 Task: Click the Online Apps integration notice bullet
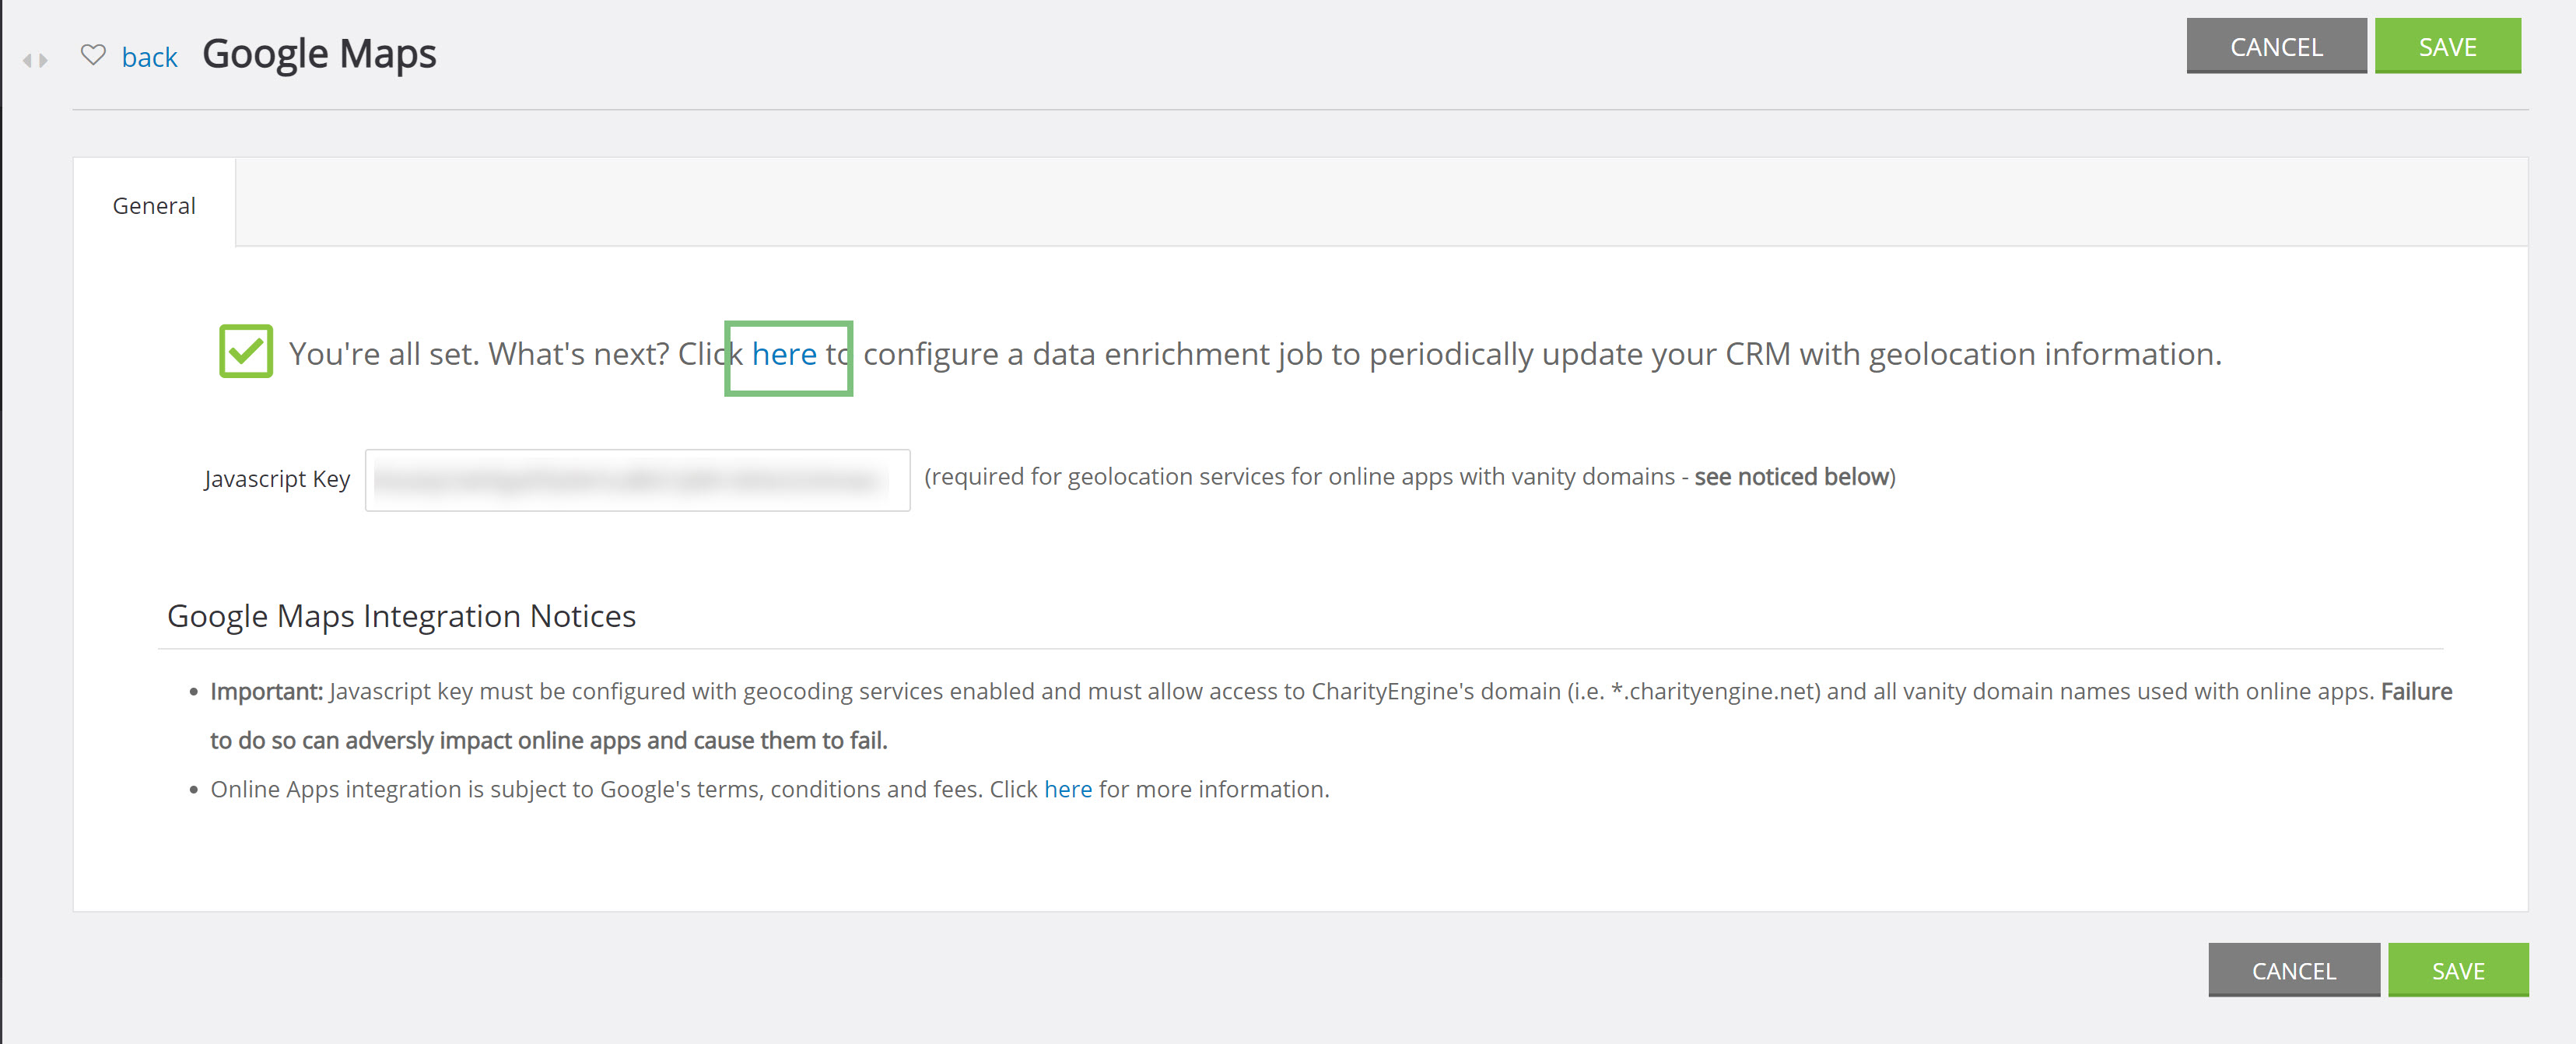click(769, 789)
